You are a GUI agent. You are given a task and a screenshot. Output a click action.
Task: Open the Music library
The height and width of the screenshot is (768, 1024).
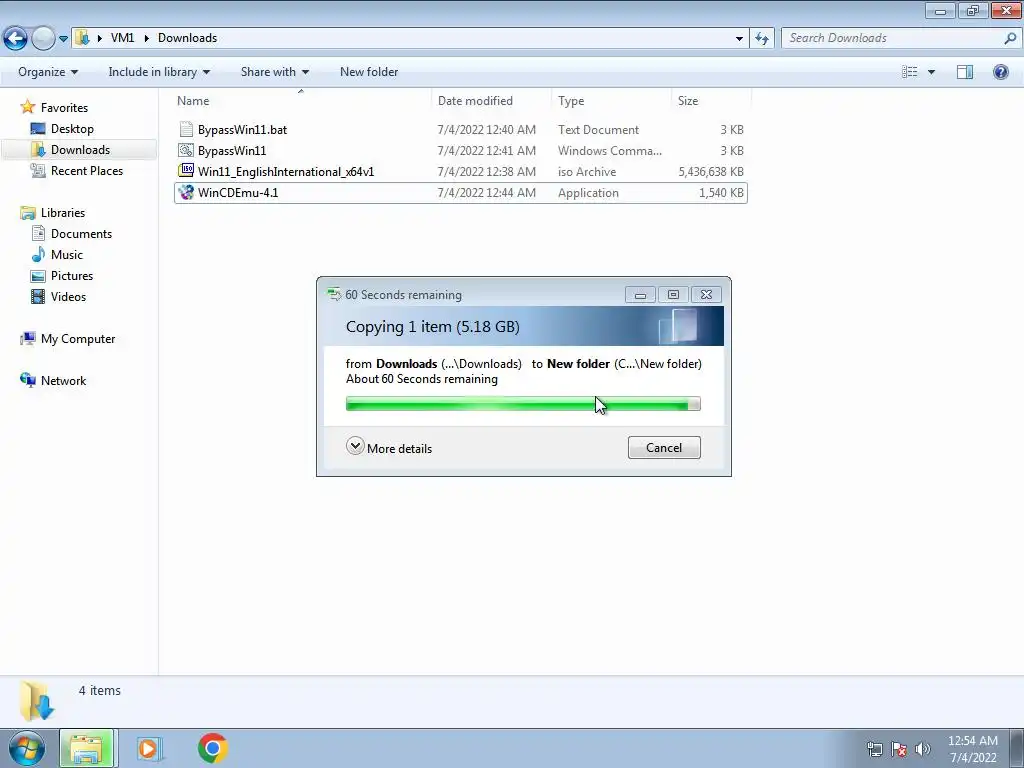tap(67, 255)
